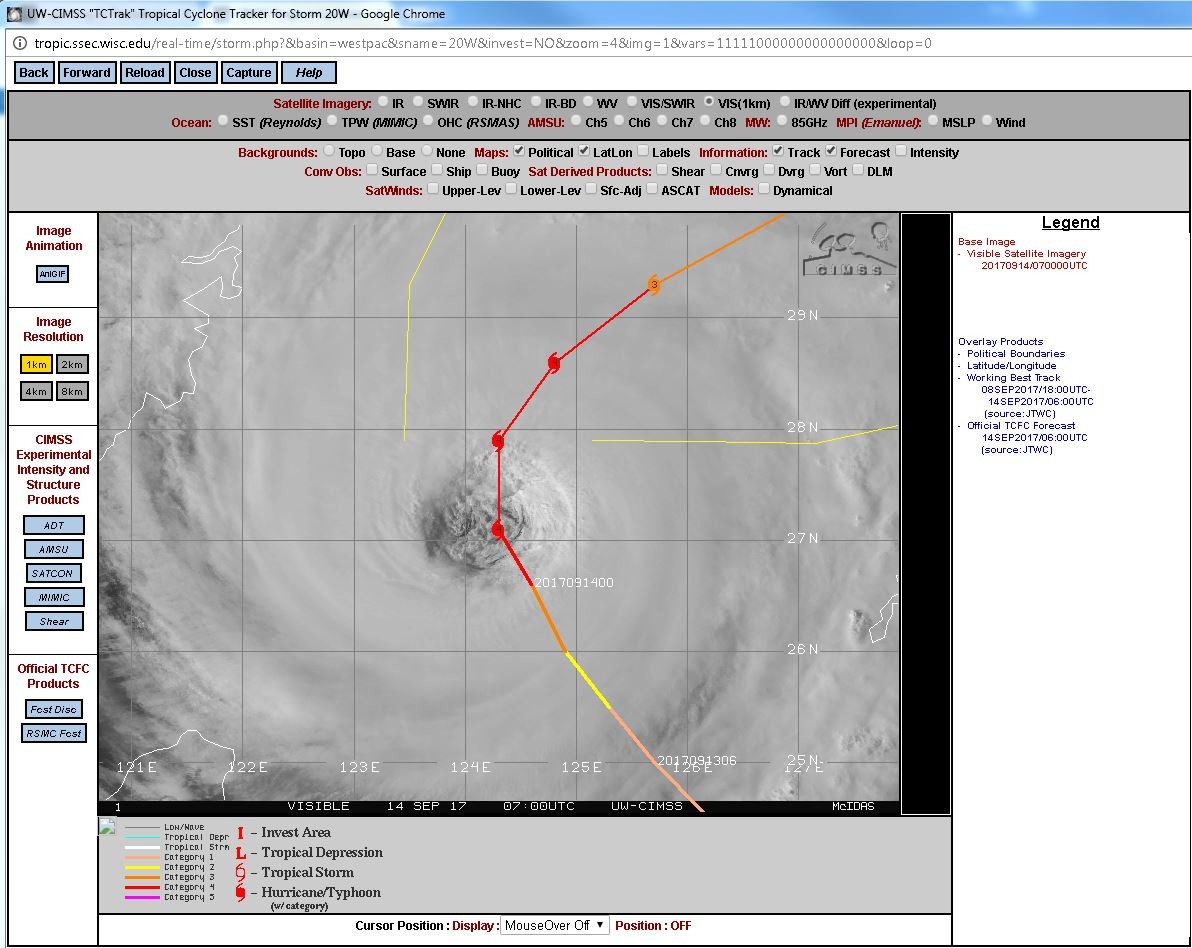Click the Capture button
The width and height of the screenshot is (1192, 948).
249,72
